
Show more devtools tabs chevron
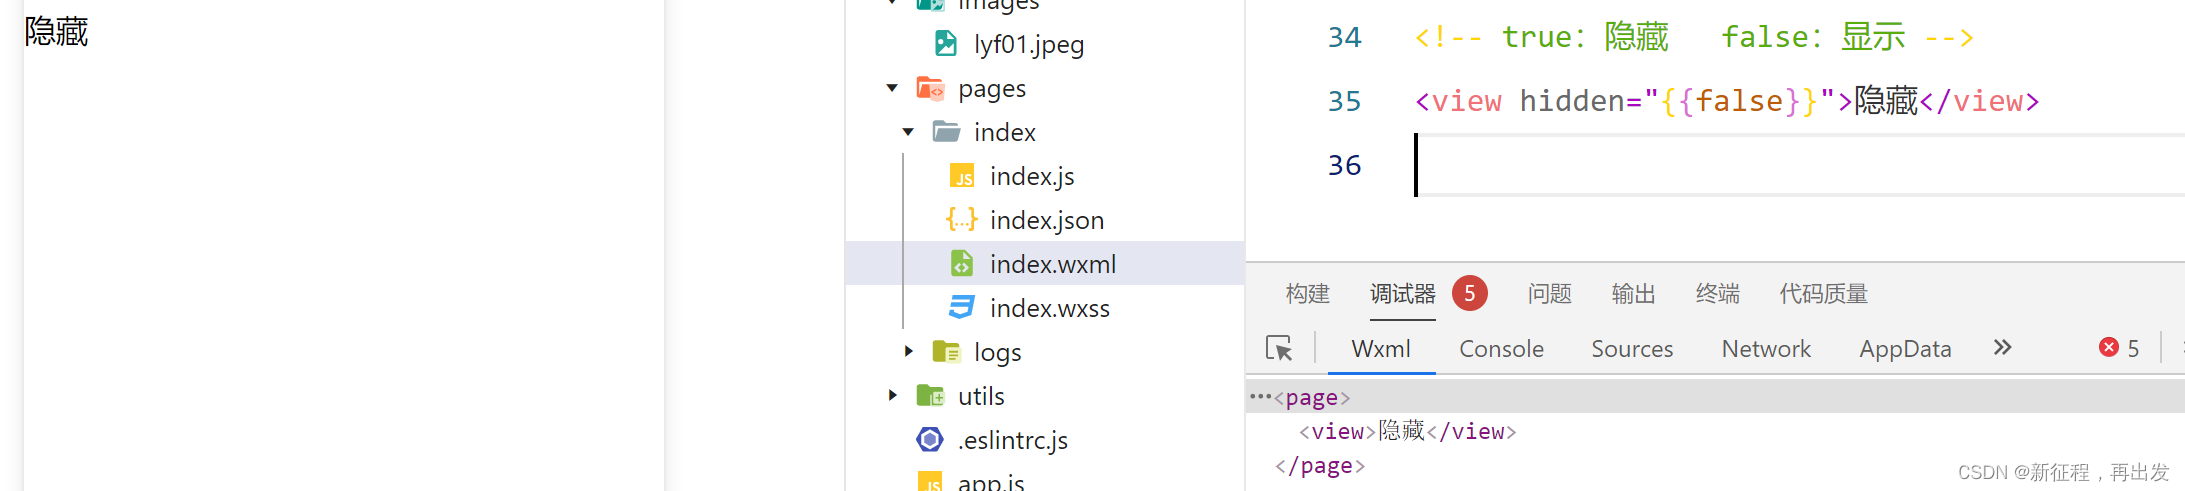2002,347
